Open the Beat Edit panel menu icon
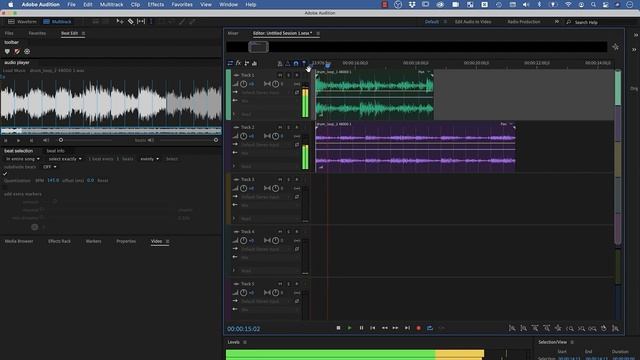The width and height of the screenshot is (640, 360). click(x=83, y=33)
